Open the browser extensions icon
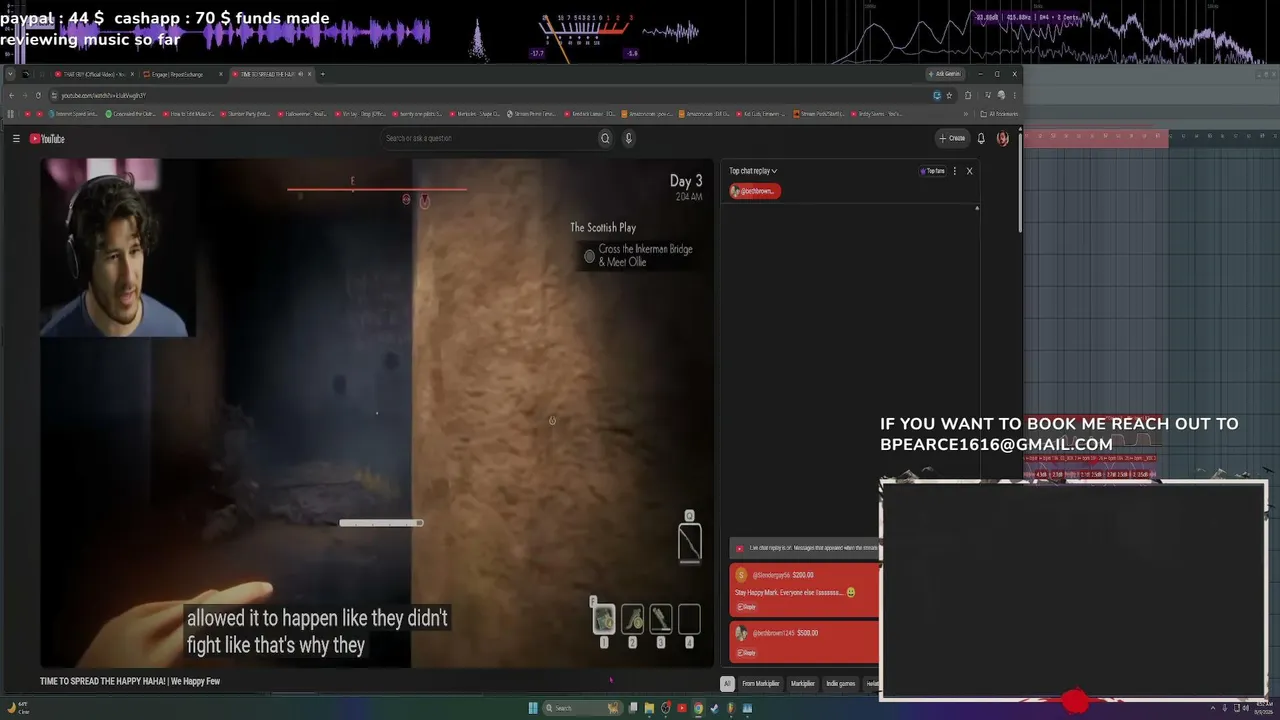This screenshot has height=720, width=1280. [x=968, y=95]
